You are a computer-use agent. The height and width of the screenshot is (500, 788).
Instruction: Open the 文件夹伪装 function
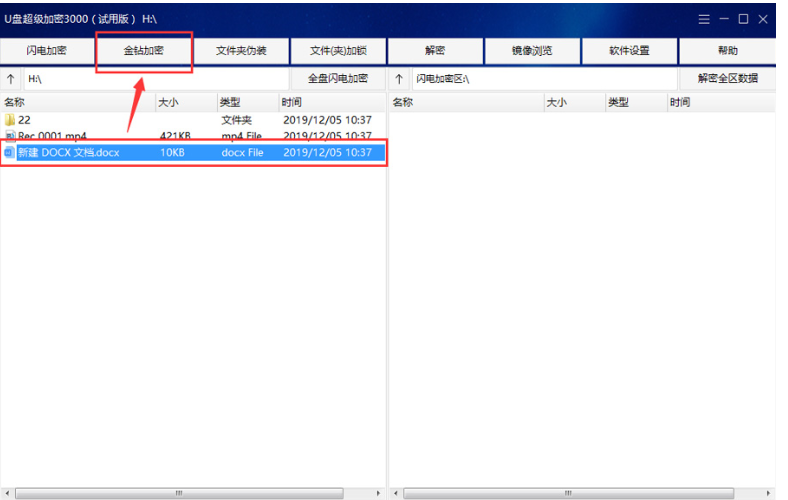click(241, 51)
